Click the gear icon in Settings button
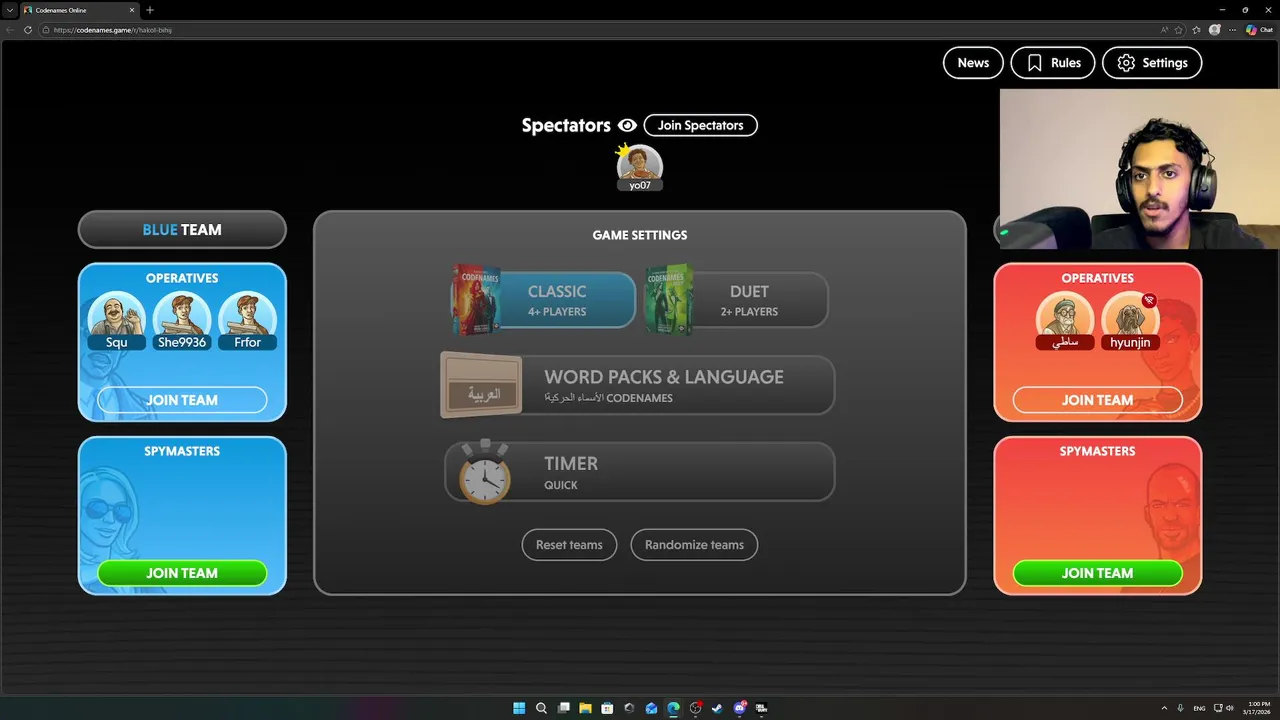 pyautogui.click(x=1126, y=63)
